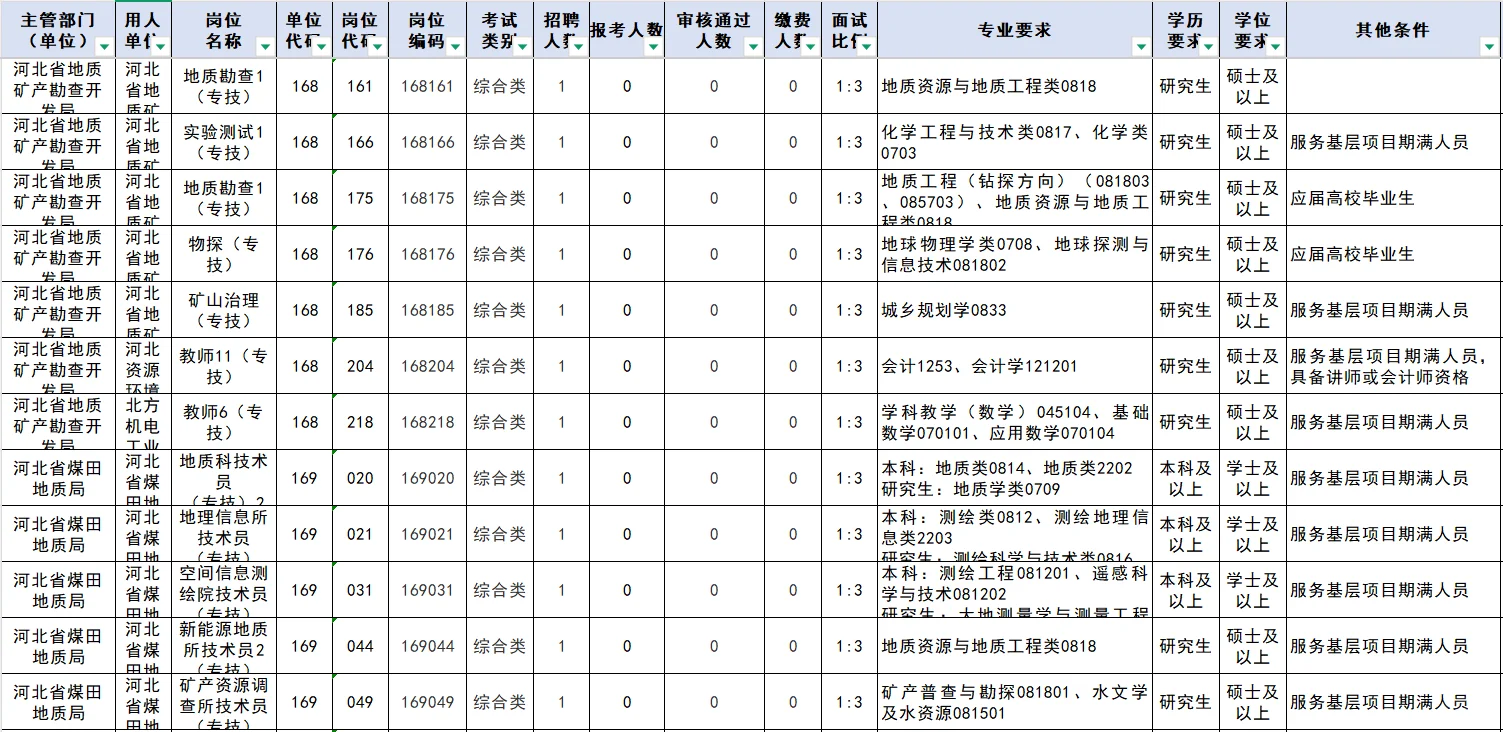Open the filter dropdown for 专业要求

coord(1140,45)
